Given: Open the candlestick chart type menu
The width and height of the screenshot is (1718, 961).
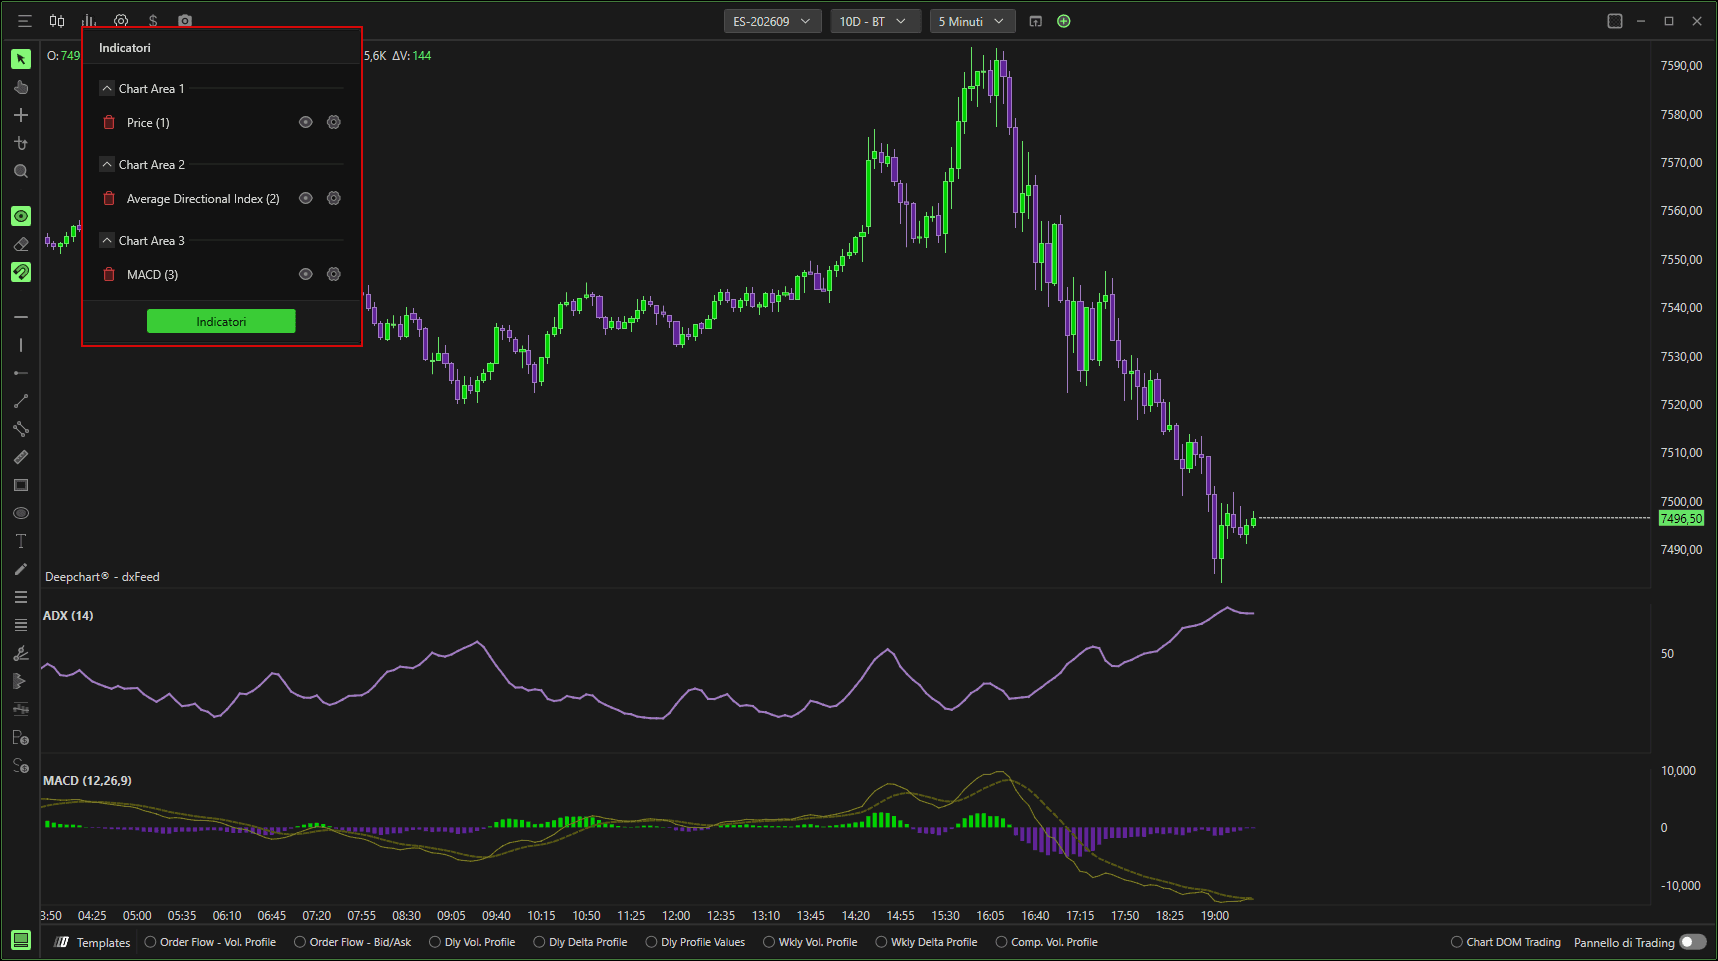Looking at the screenshot, I should [x=57, y=21].
